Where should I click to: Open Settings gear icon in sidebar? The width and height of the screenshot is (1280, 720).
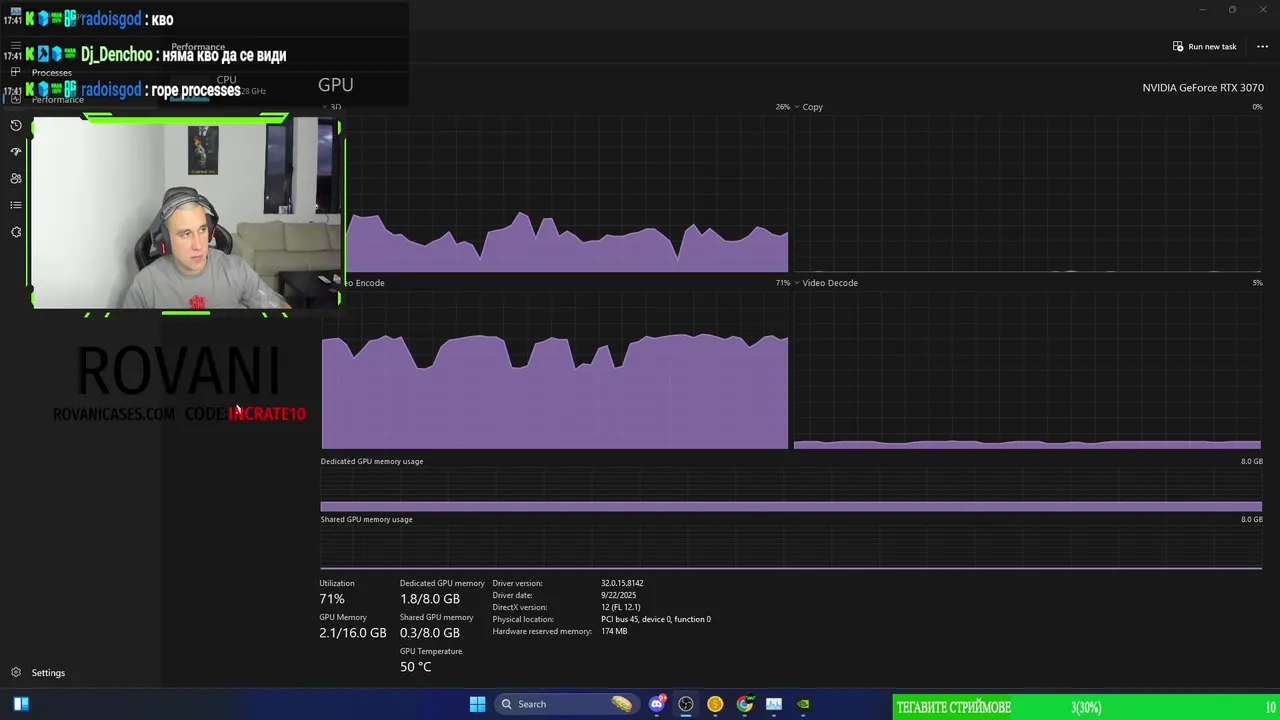[16, 673]
